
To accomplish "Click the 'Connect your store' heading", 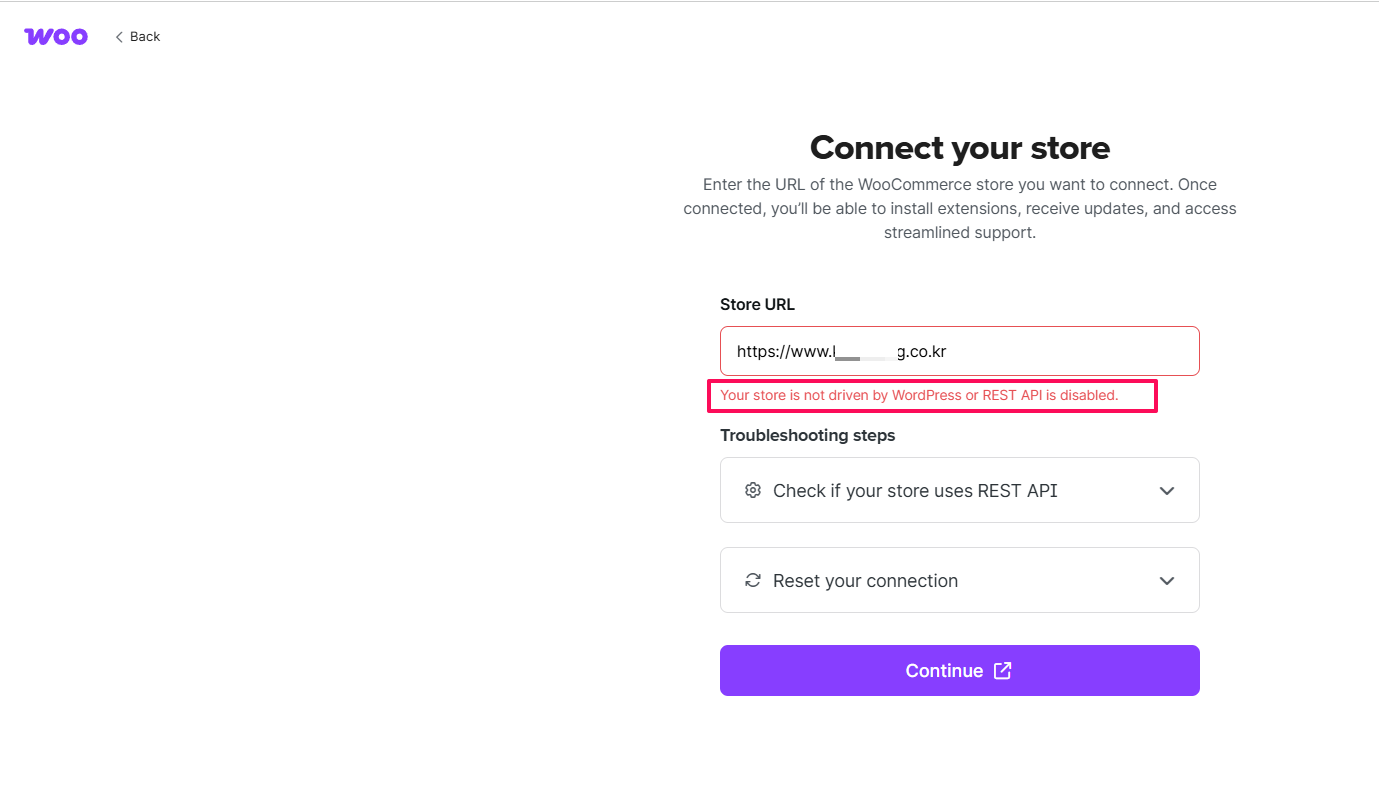I will tap(959, 148).
